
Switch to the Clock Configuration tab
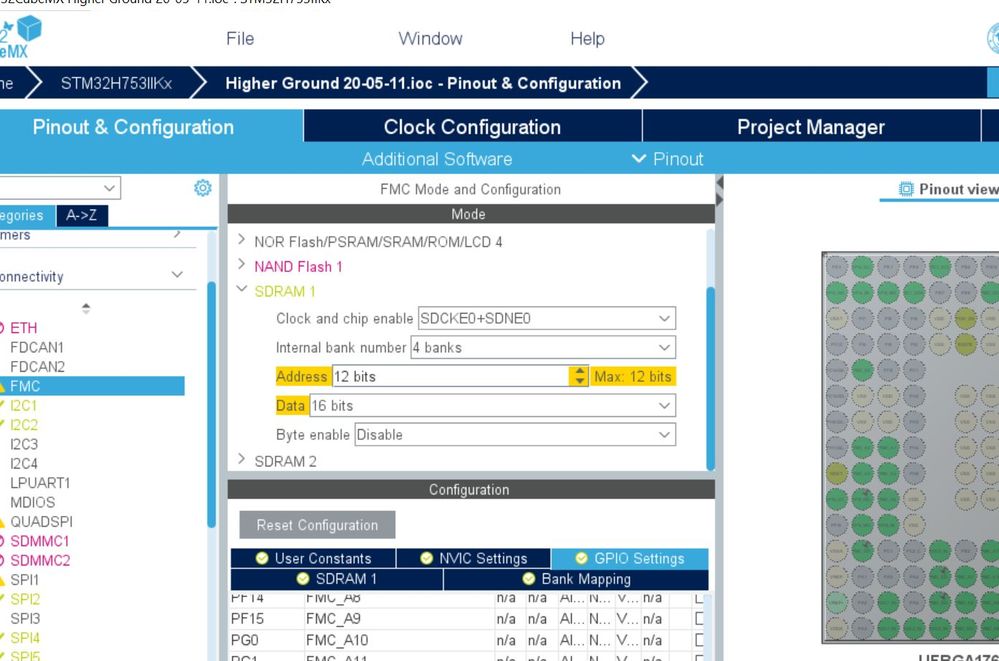473,126
